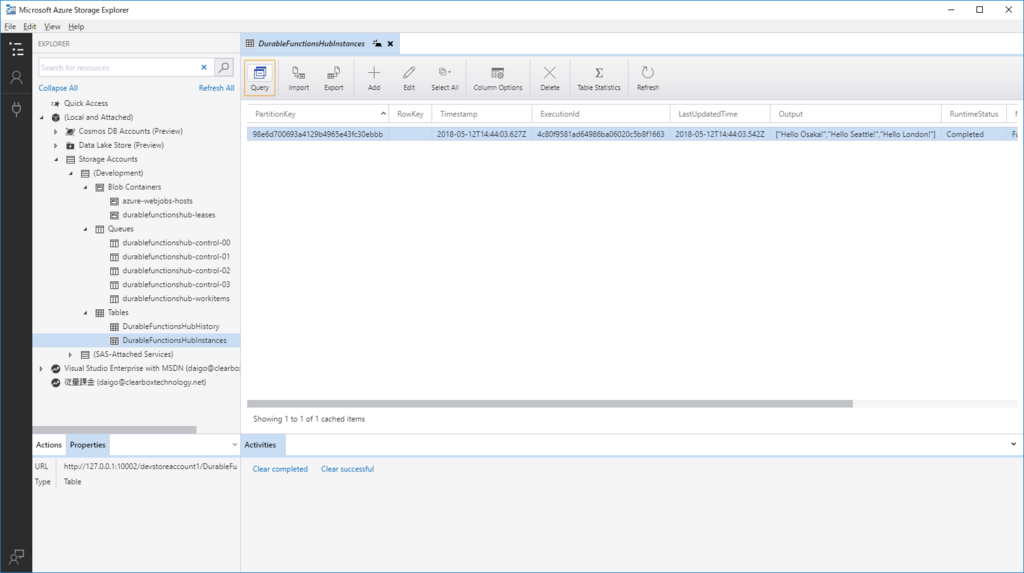The width and height of the screenshot is (1024, 573).
Task: Sort by Timestamp column header
Action: pos(481,114)
